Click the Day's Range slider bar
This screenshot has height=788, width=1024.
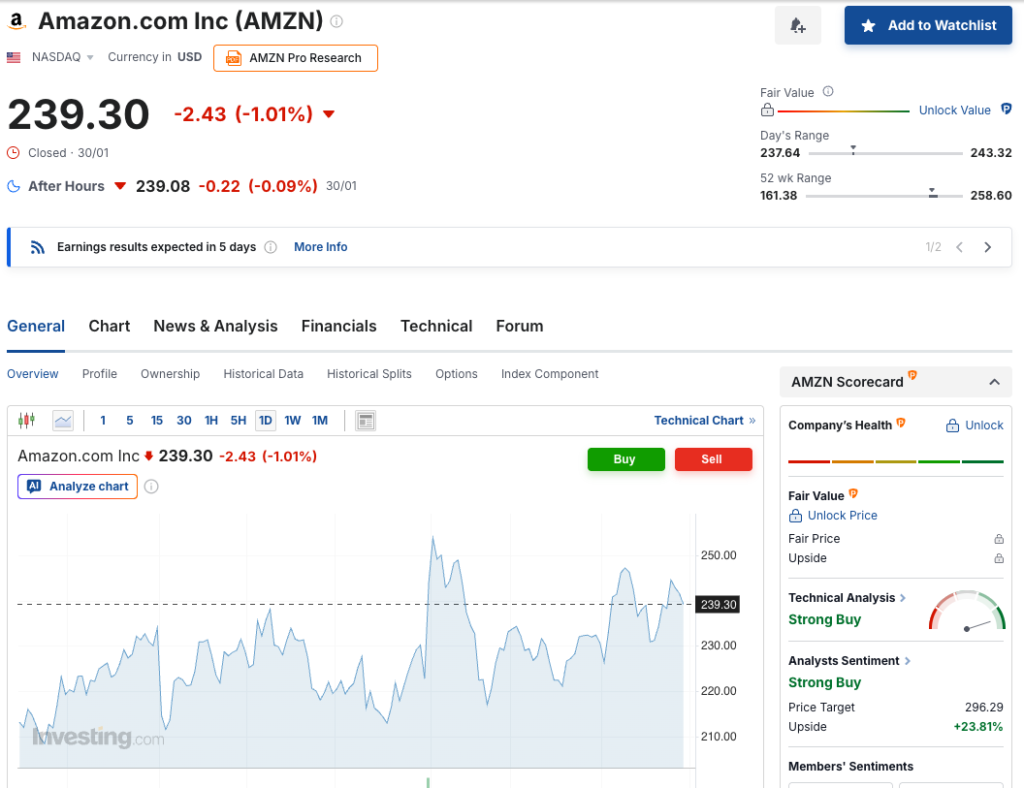[885, 153]
